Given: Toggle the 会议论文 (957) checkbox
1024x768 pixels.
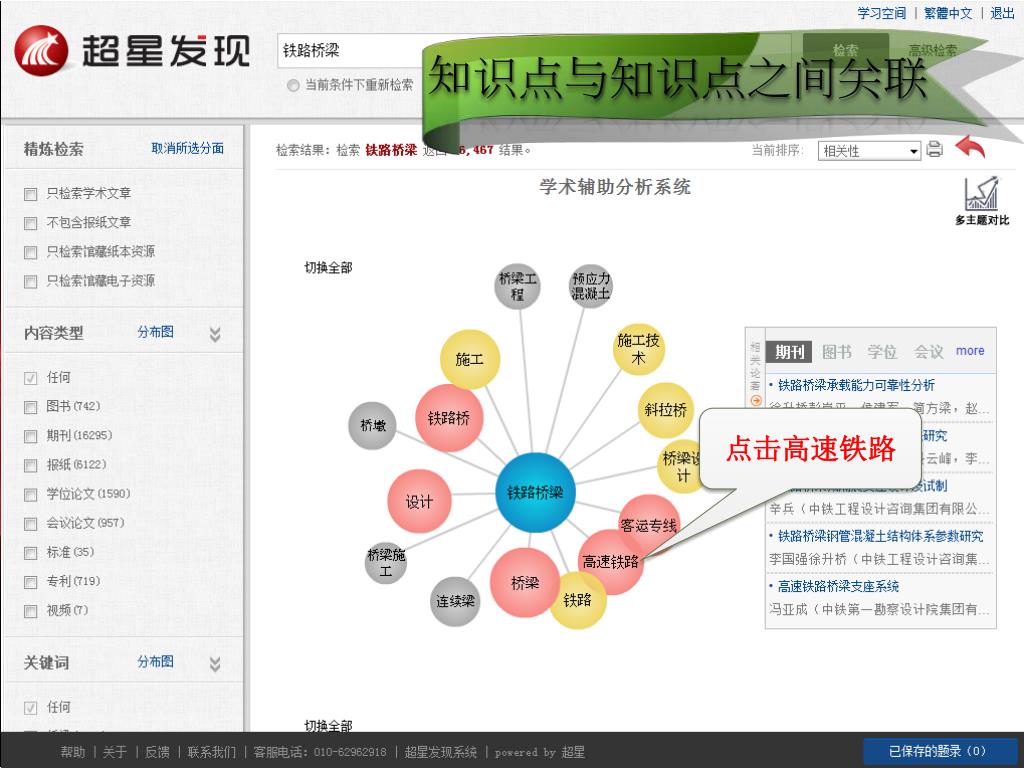Looking at the screenshot, I should (x=30, y=524).
